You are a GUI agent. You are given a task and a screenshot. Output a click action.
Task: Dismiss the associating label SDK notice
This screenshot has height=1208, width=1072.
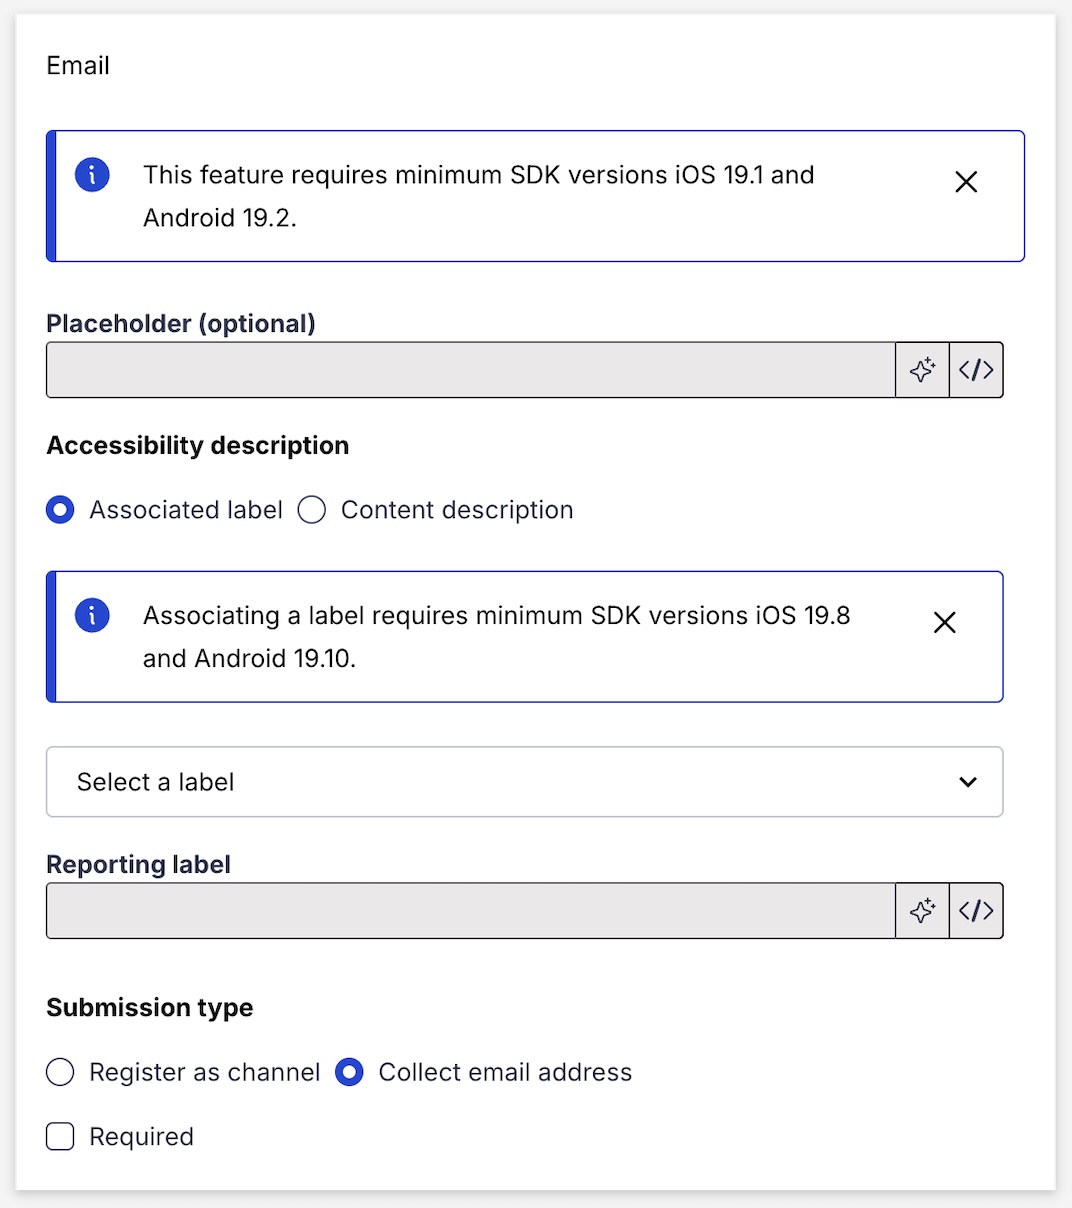944,623
